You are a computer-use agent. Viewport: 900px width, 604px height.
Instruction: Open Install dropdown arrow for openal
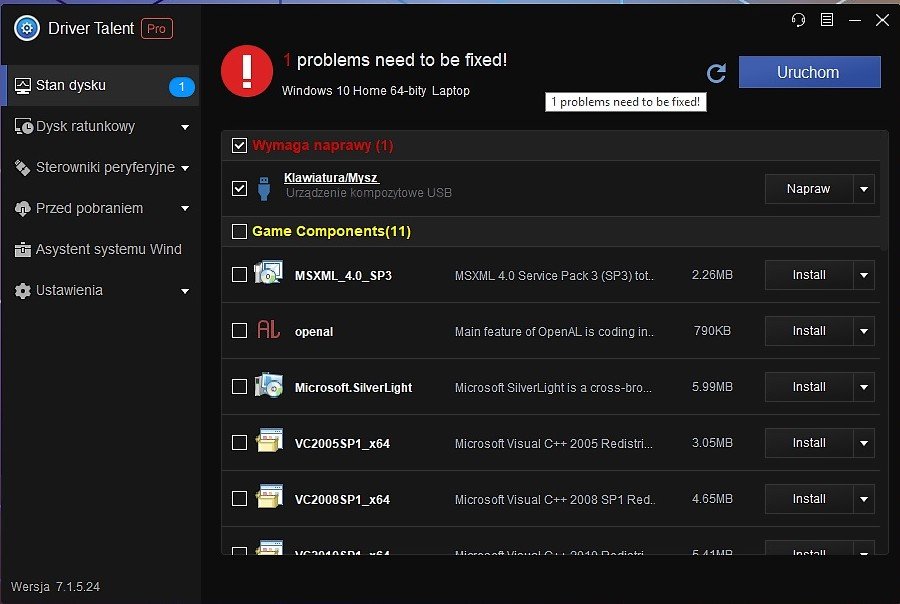pyautogui.click(x=864, y=331)
